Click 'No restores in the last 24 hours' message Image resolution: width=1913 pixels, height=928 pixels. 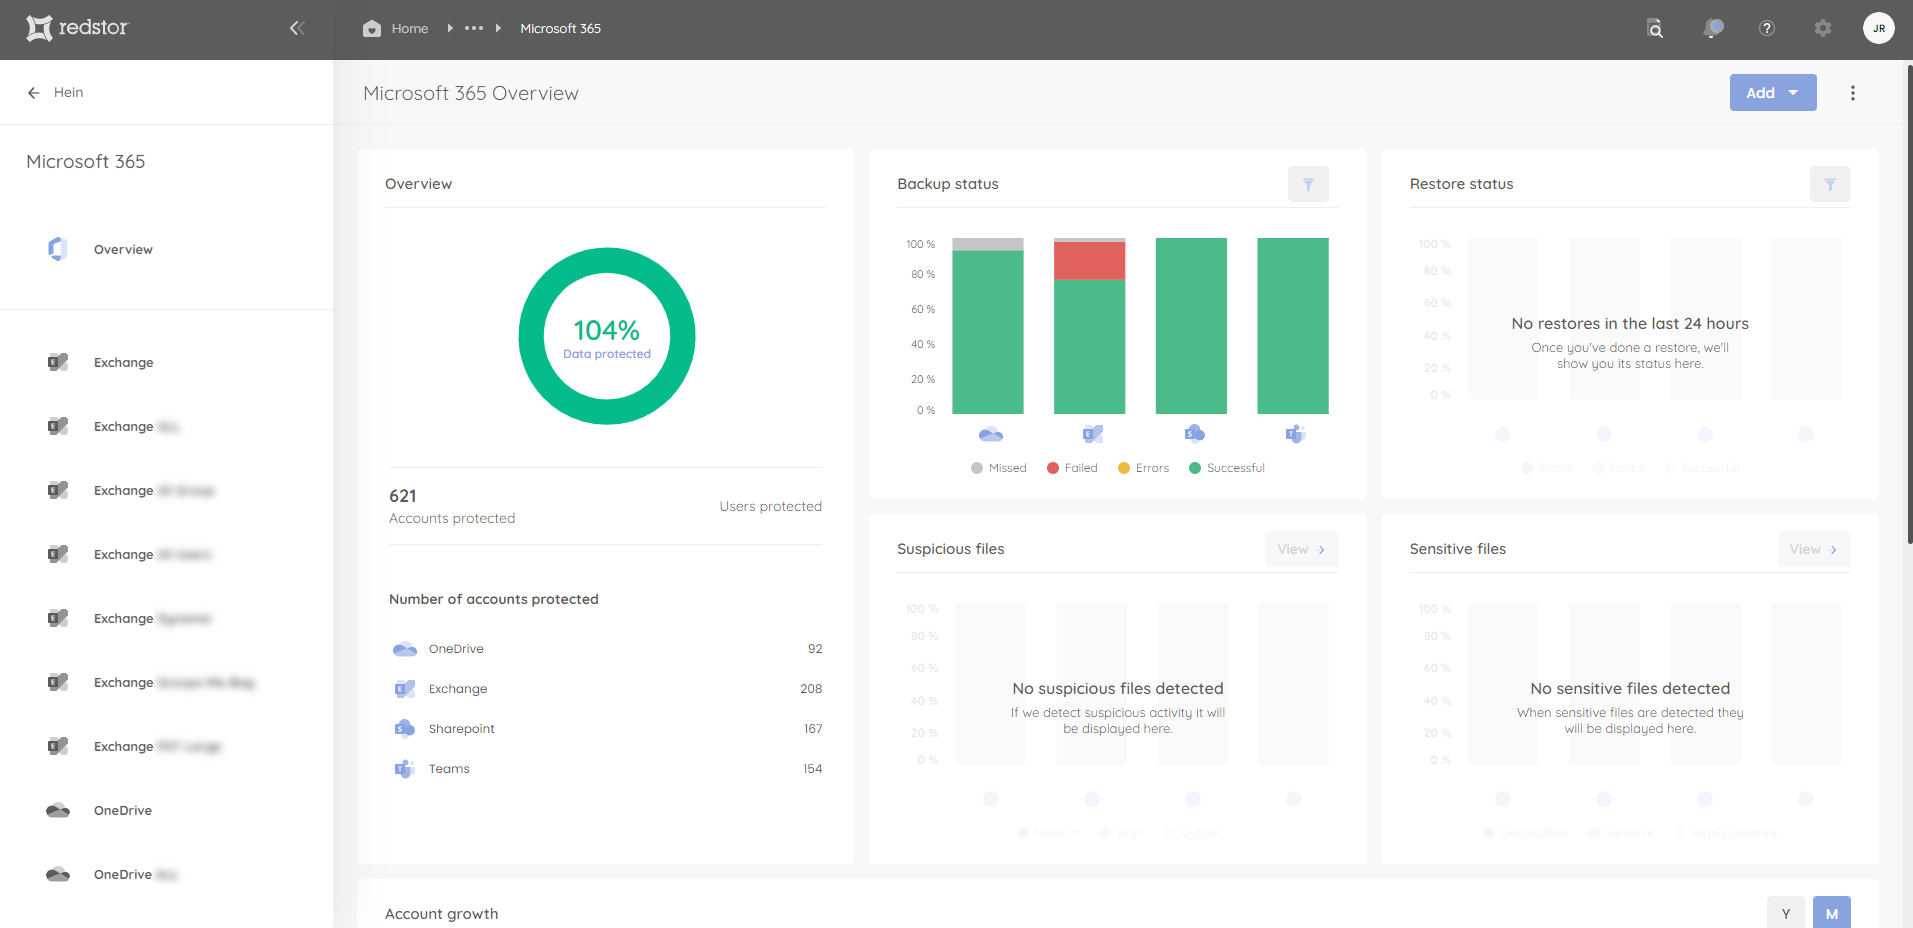[1630, 324]
